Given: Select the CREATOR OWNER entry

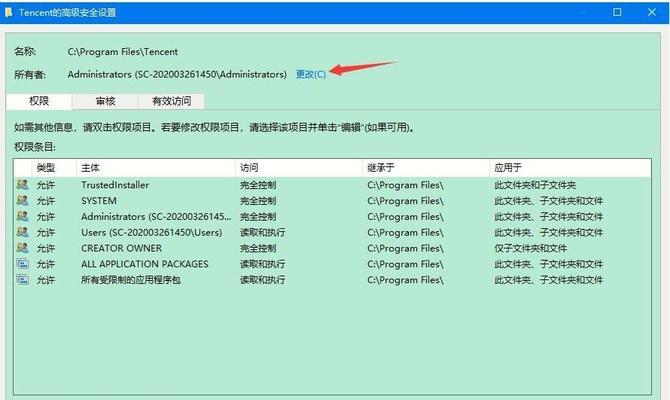Looking at the screenshot, I should tap(121, 248).
